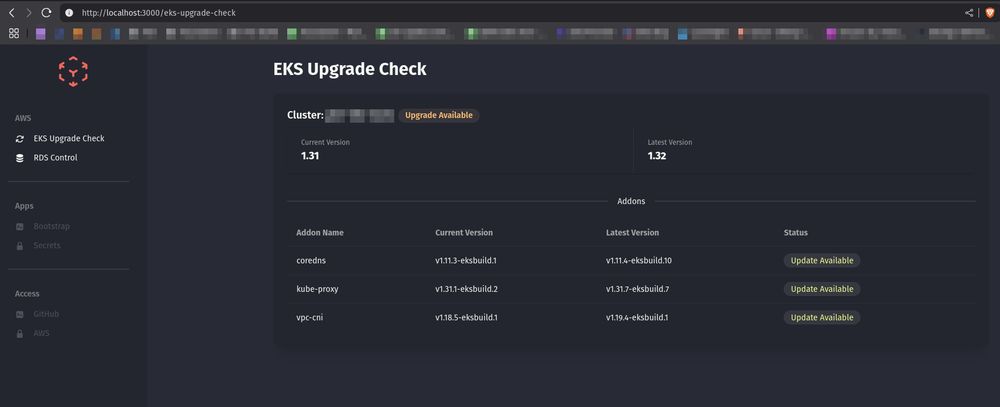Go back with the browser back arrow
1000x407 pixels.
tap(11, 12)
